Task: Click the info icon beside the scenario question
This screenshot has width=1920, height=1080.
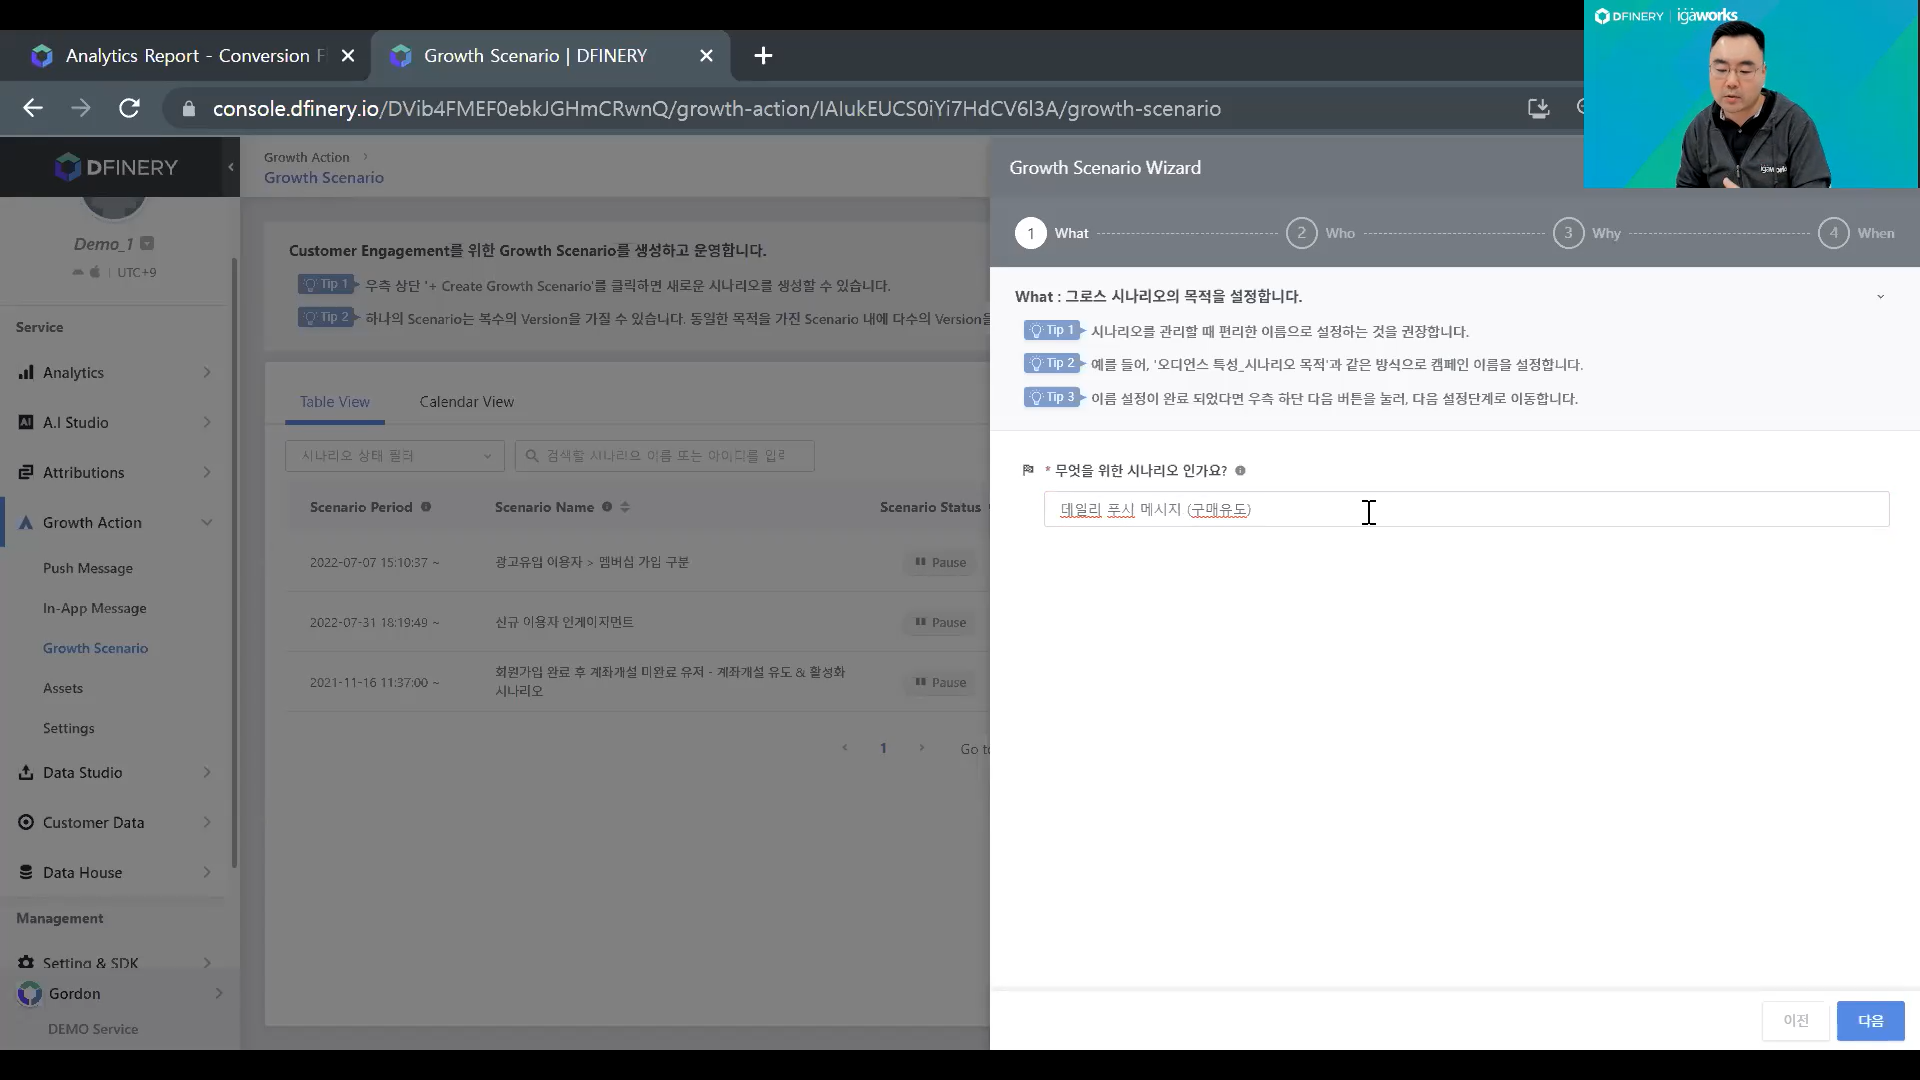Action: [x=1240, y=471]
